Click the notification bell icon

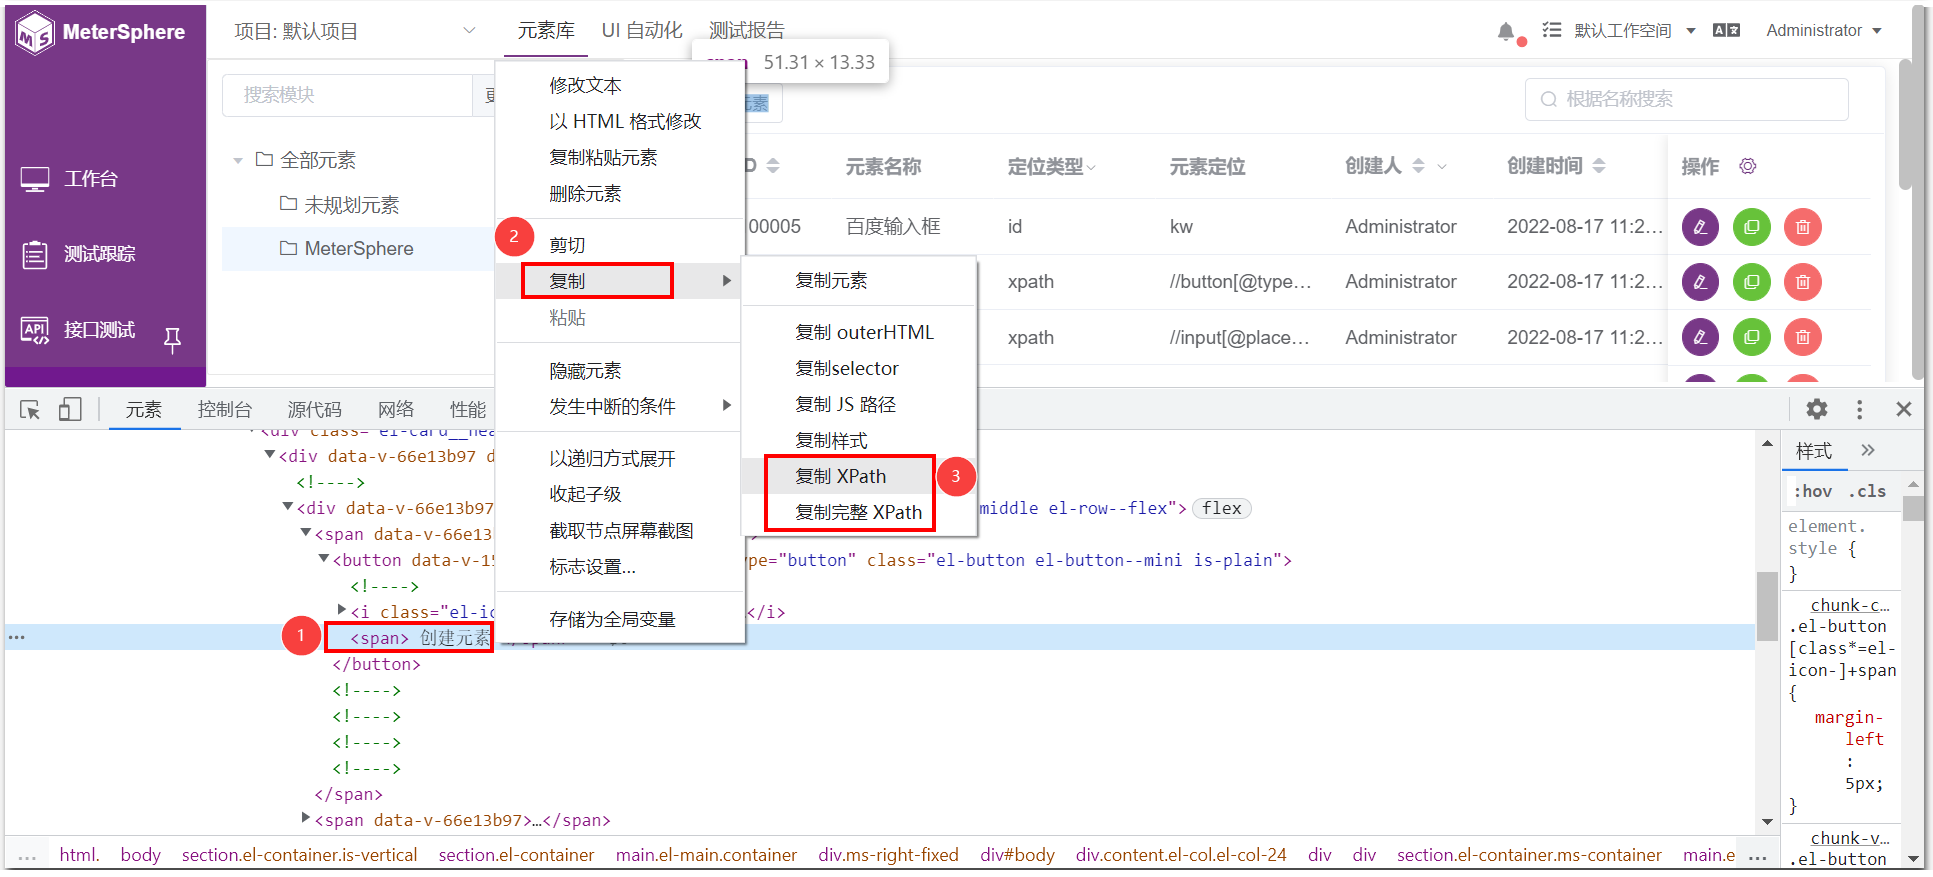coord(1506,31)
